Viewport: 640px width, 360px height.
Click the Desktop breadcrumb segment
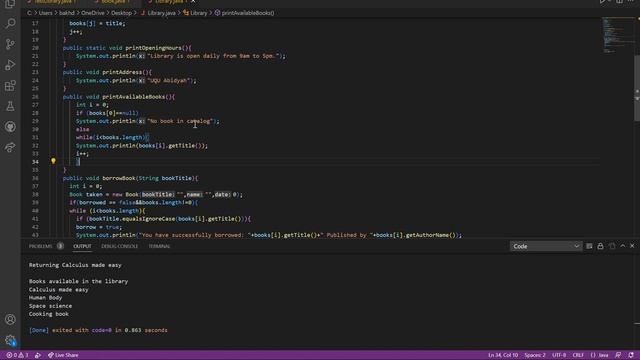pyautogui.click(x=121, y=13)
